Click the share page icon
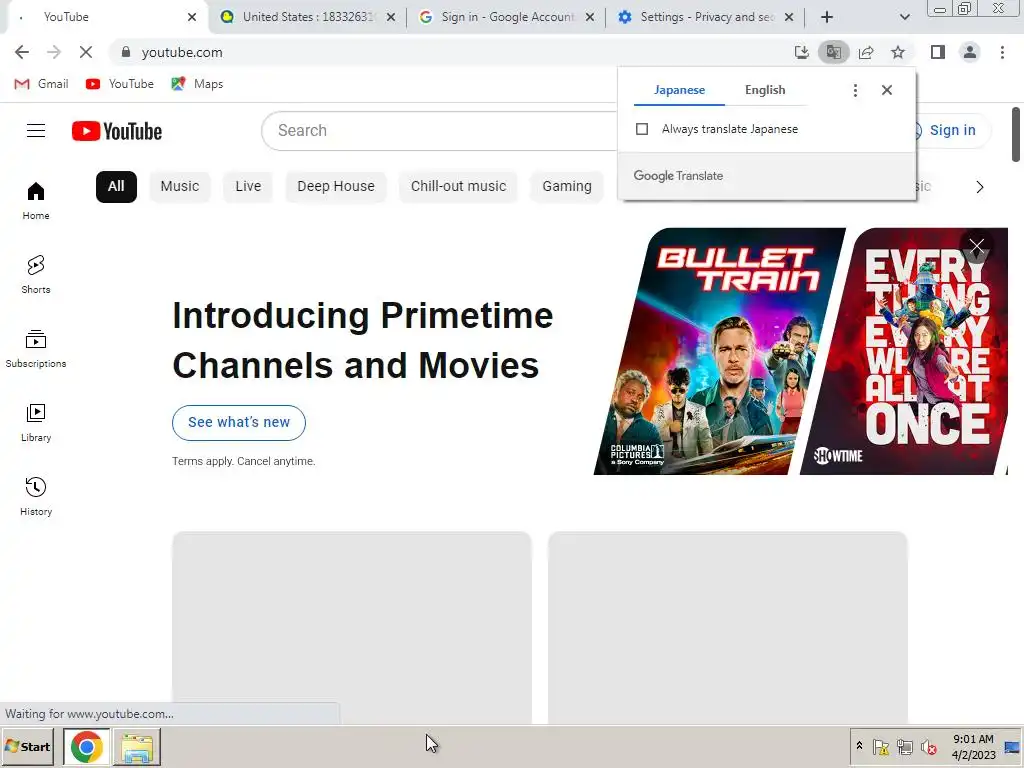Viewport: 1024px width, 768px height. (866, 52)
